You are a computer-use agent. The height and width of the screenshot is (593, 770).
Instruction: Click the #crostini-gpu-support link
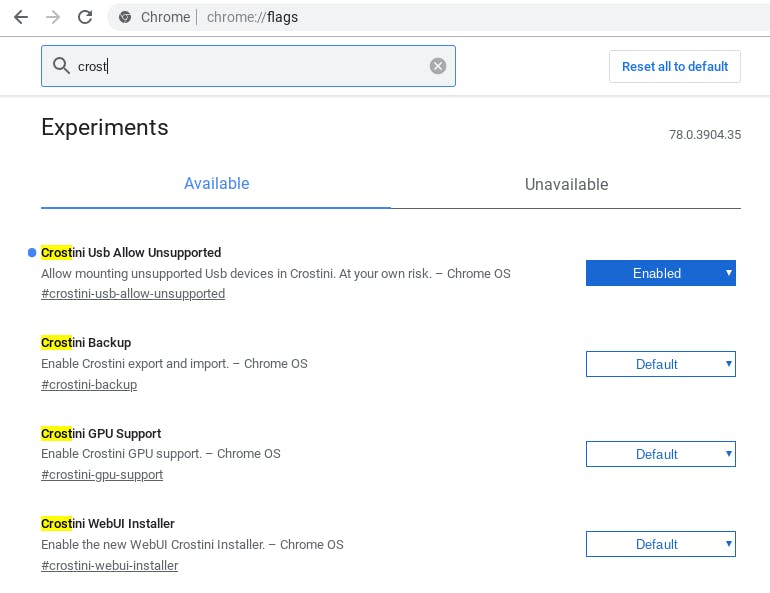pos(102,474)
